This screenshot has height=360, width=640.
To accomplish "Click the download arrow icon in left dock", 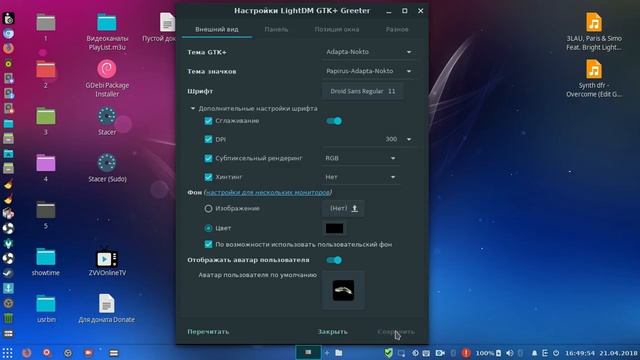I will (x=8, y=288).
